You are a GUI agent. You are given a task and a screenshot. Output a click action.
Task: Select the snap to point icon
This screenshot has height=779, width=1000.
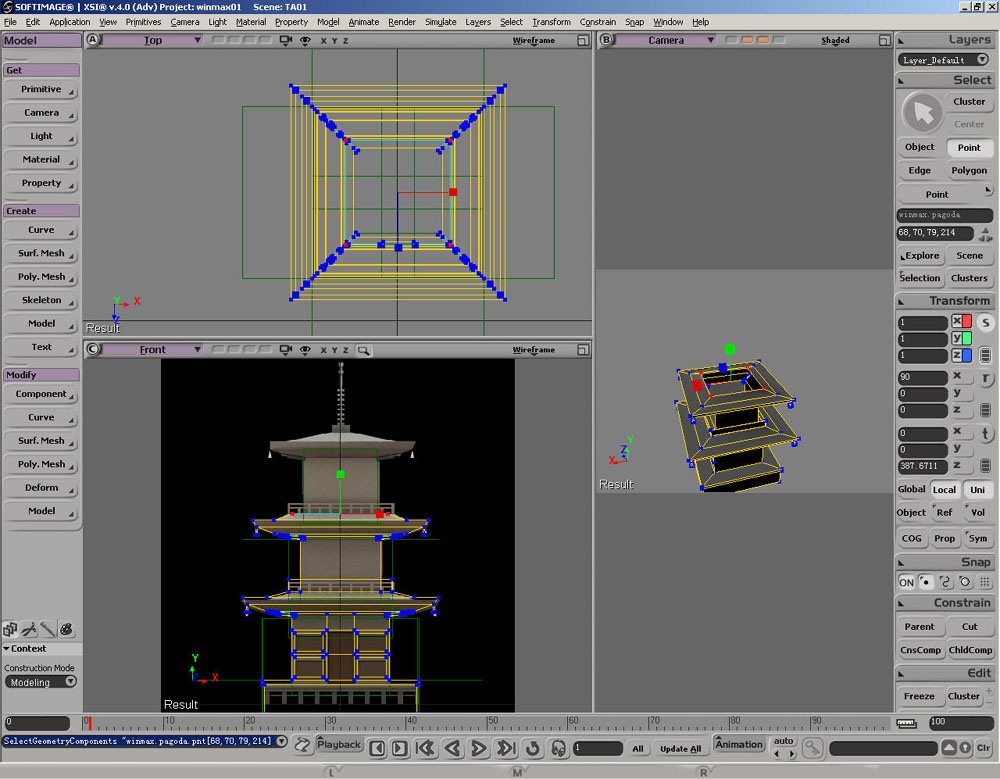tap(925, 582)
